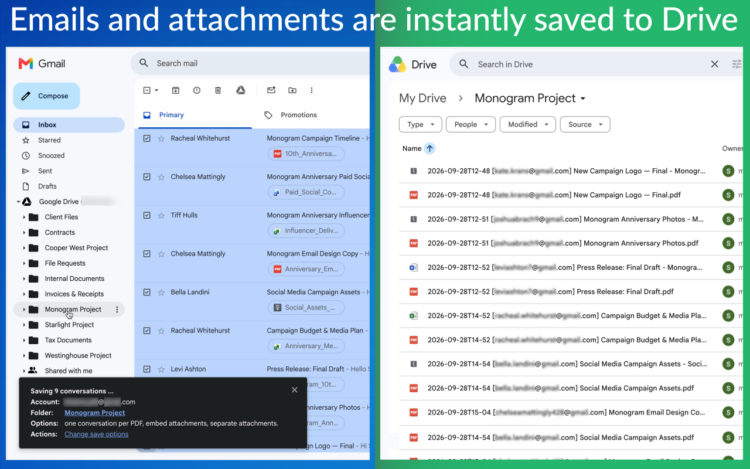This screenshot has height=469, width=750.
Task: Click the Mark as unread envelope icon
Action: (271, 90)
